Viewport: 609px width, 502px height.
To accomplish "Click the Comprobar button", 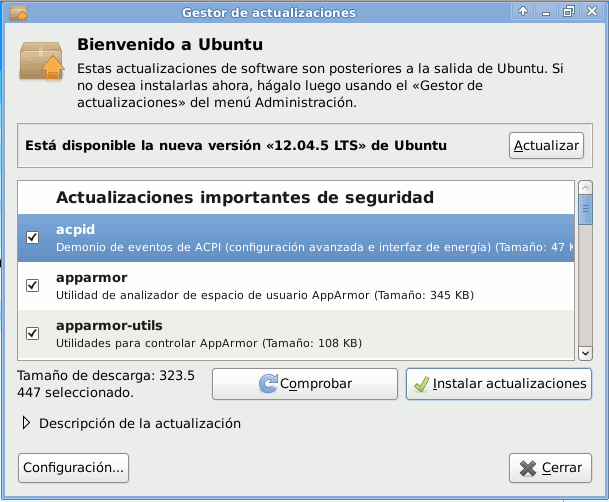I will pos(305,384).
